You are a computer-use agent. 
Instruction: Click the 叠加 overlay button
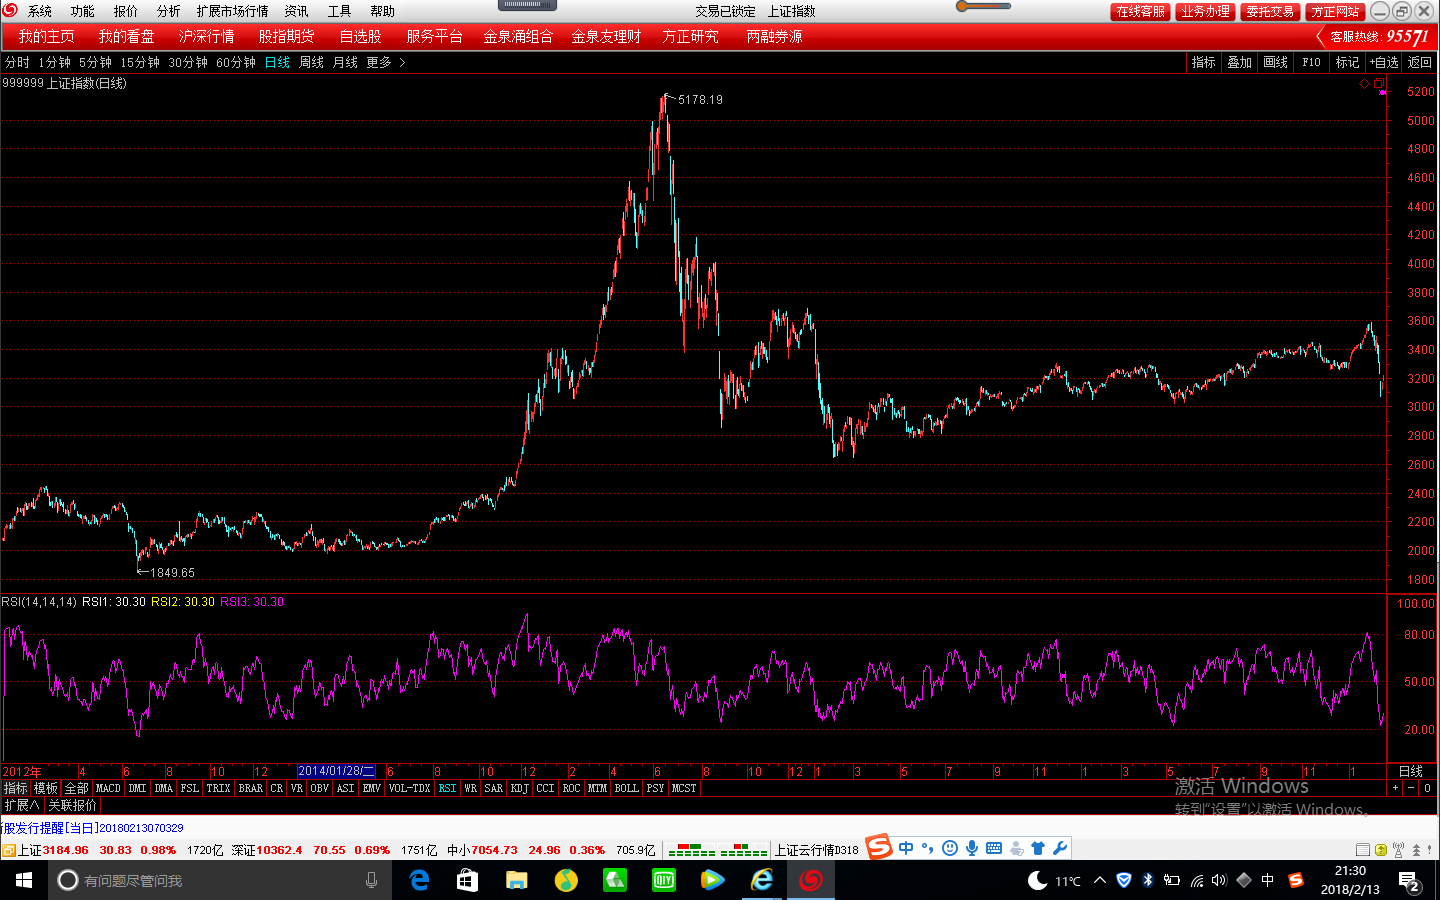(x=1239, y=62)
